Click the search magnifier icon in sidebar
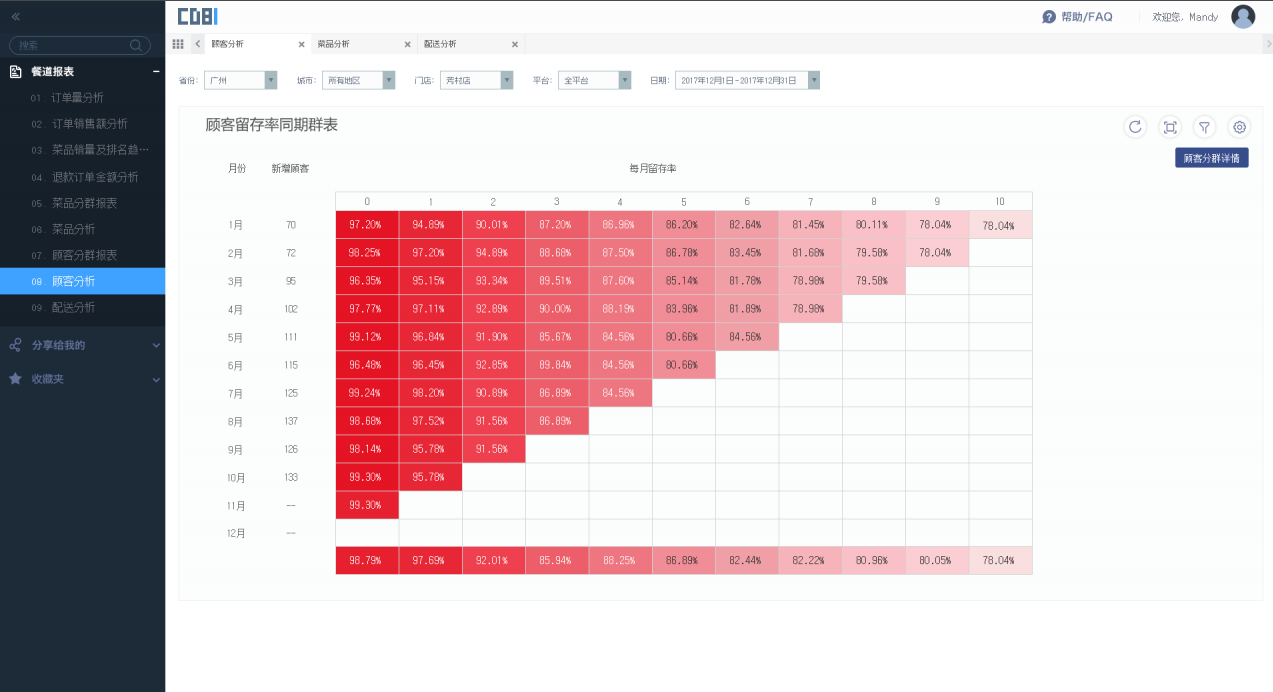1273x692 pixels. [x=136, y=45]
